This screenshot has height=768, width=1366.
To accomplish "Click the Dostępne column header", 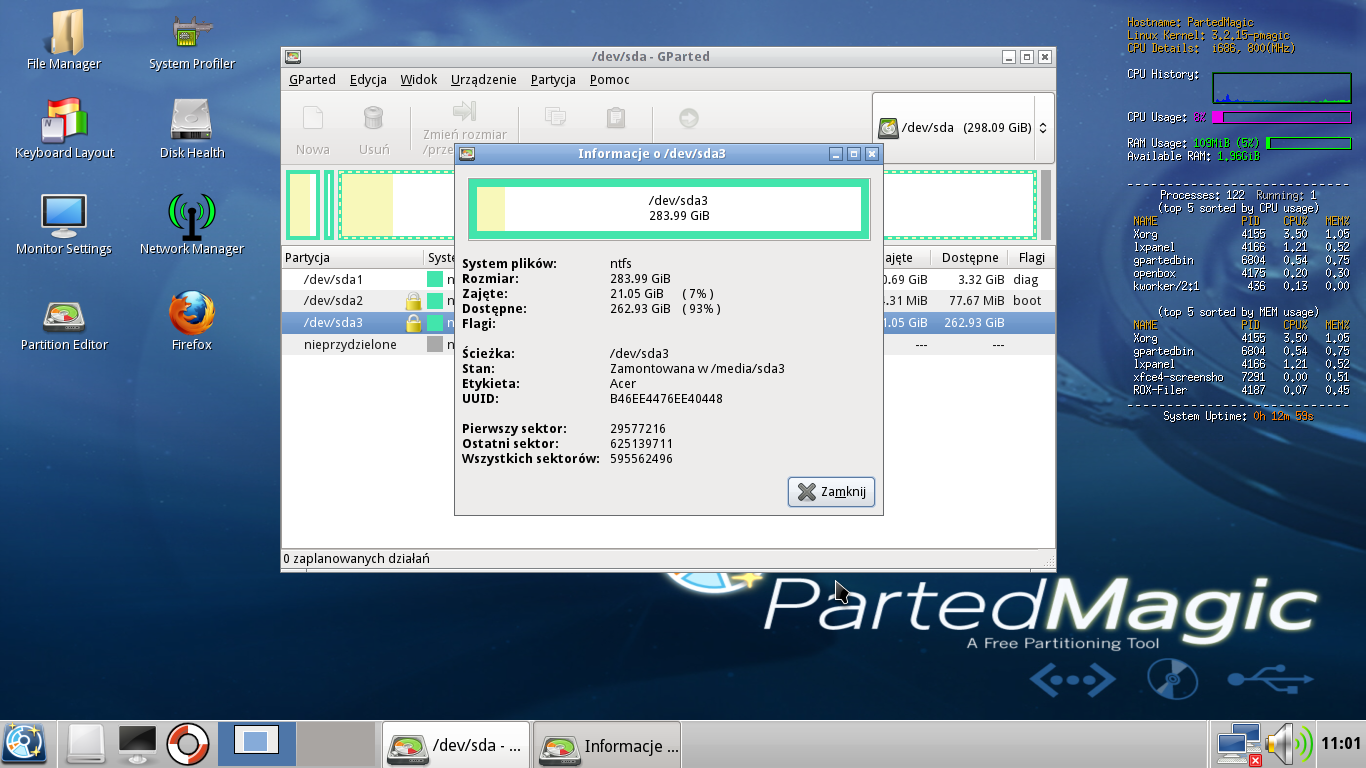I will [x=970, y=258].
